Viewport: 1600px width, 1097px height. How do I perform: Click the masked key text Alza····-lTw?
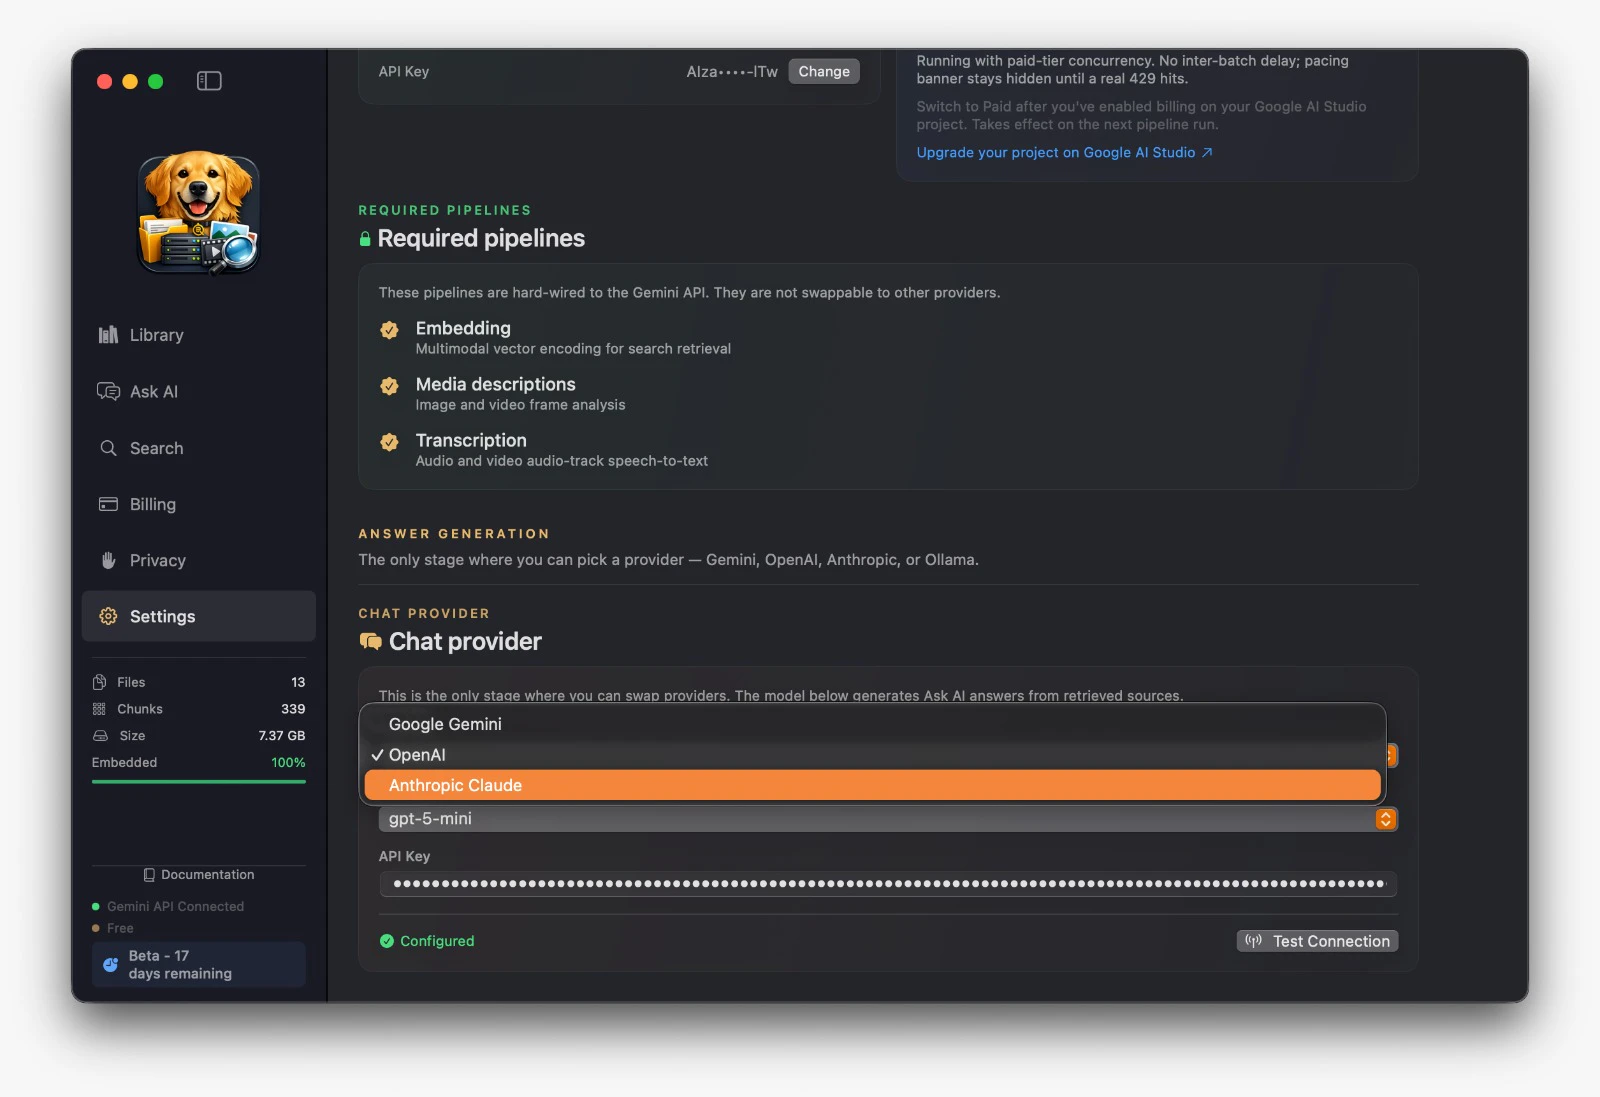(x=732, y=72)
